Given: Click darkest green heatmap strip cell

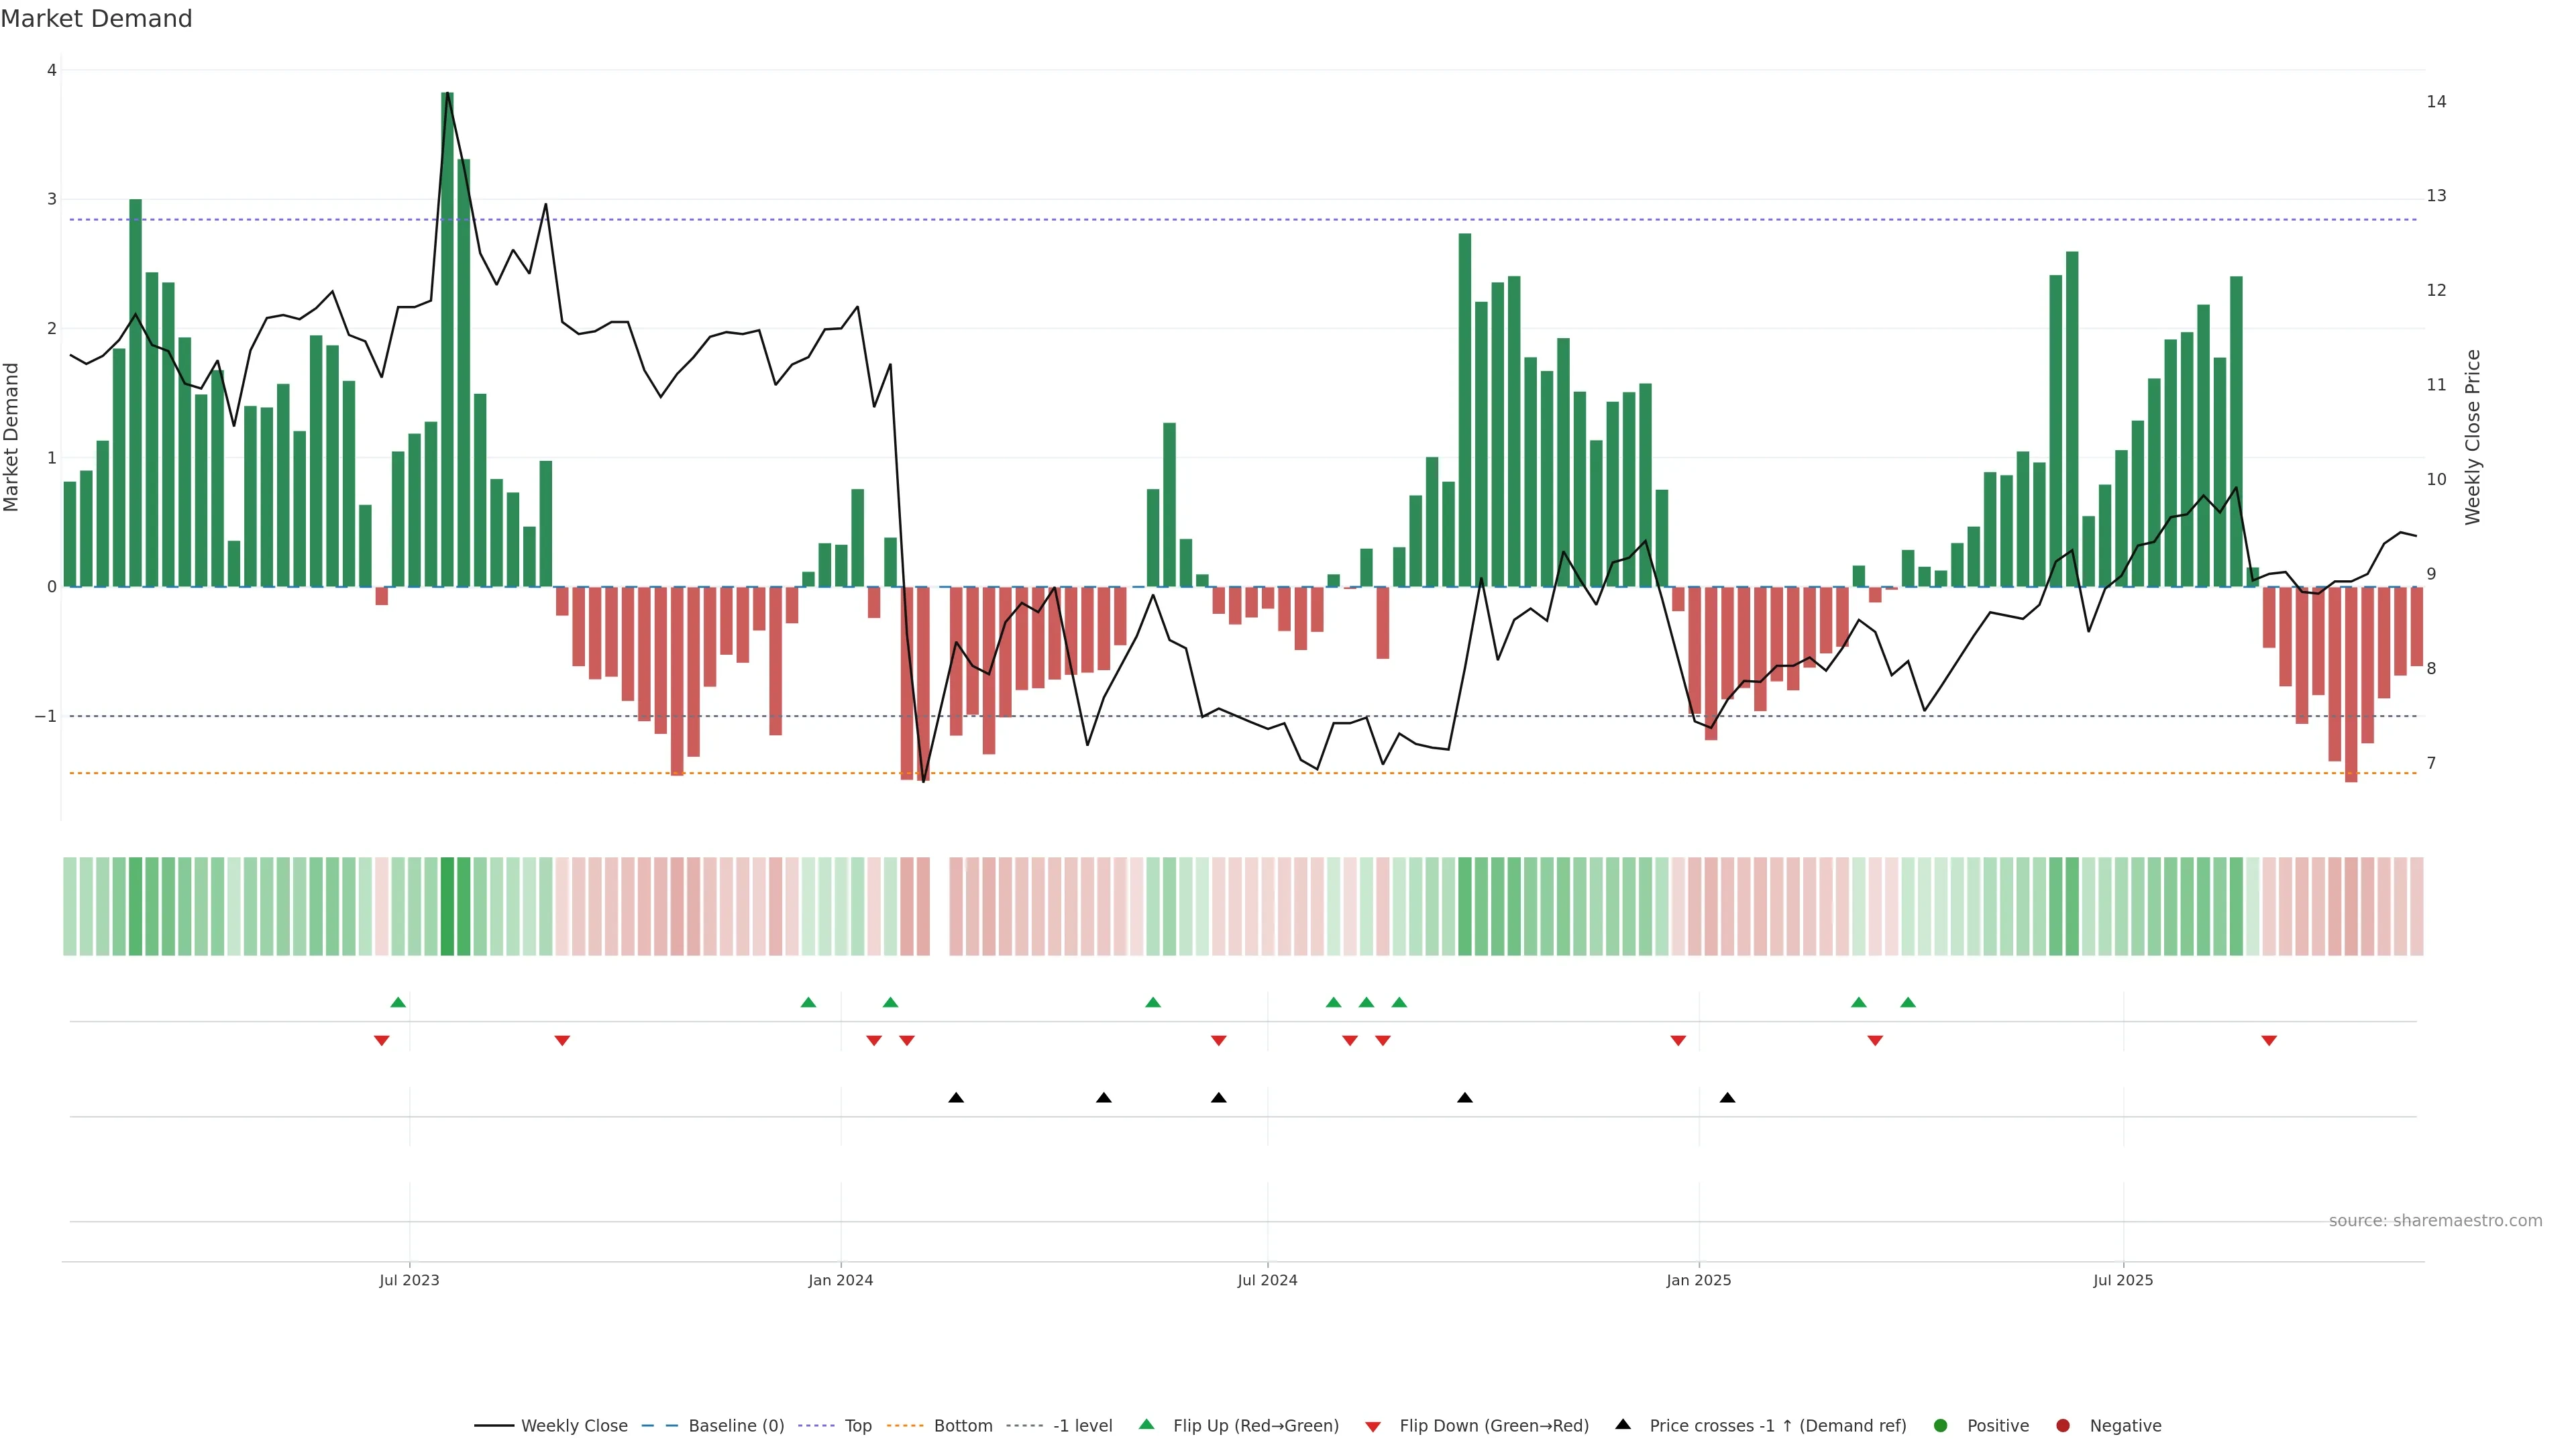Looking at the screenshot, I should 447,906.
